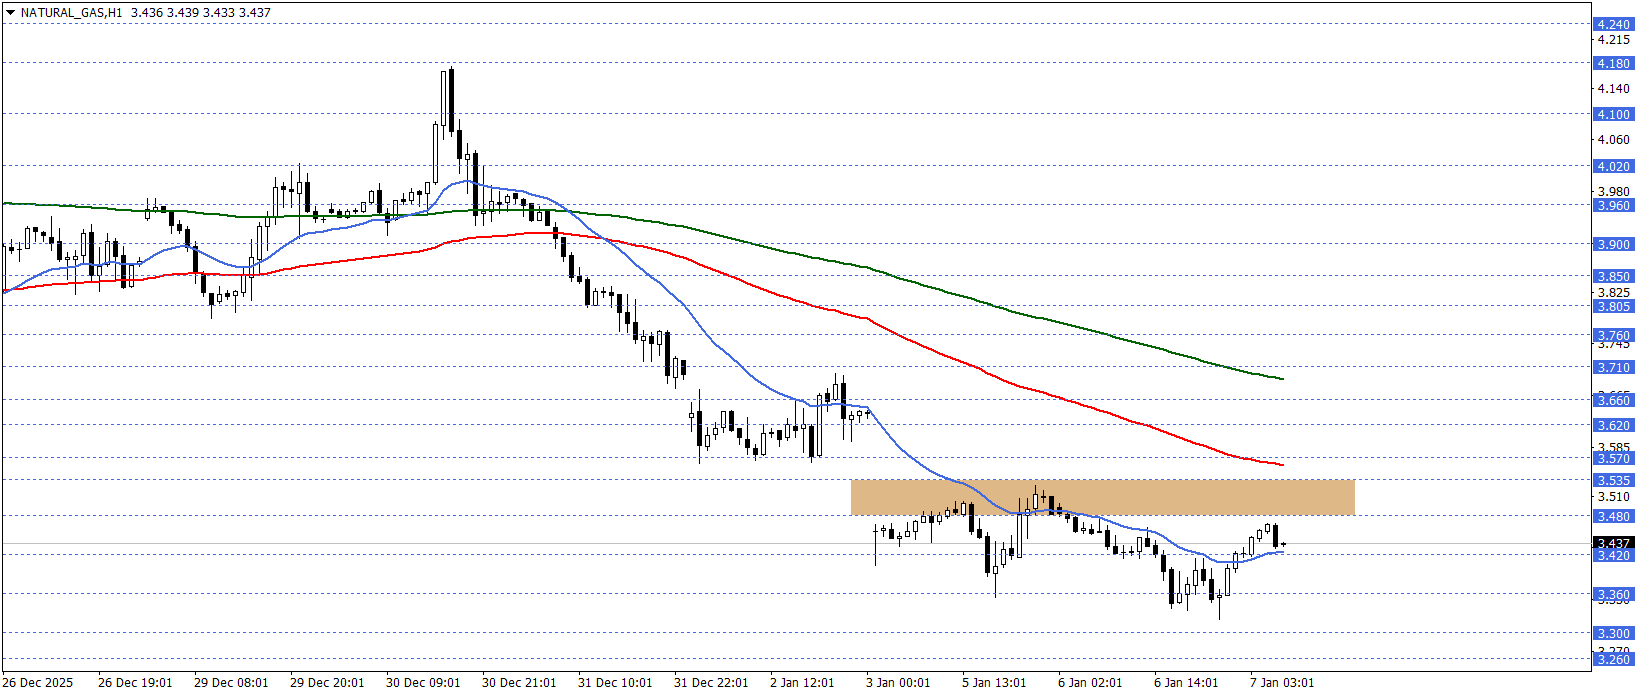Image resolution: width=1641 pixels, height=695 pixels.
Task: Click the 3.535 price level label
Action: click(x=1613, y=480)
